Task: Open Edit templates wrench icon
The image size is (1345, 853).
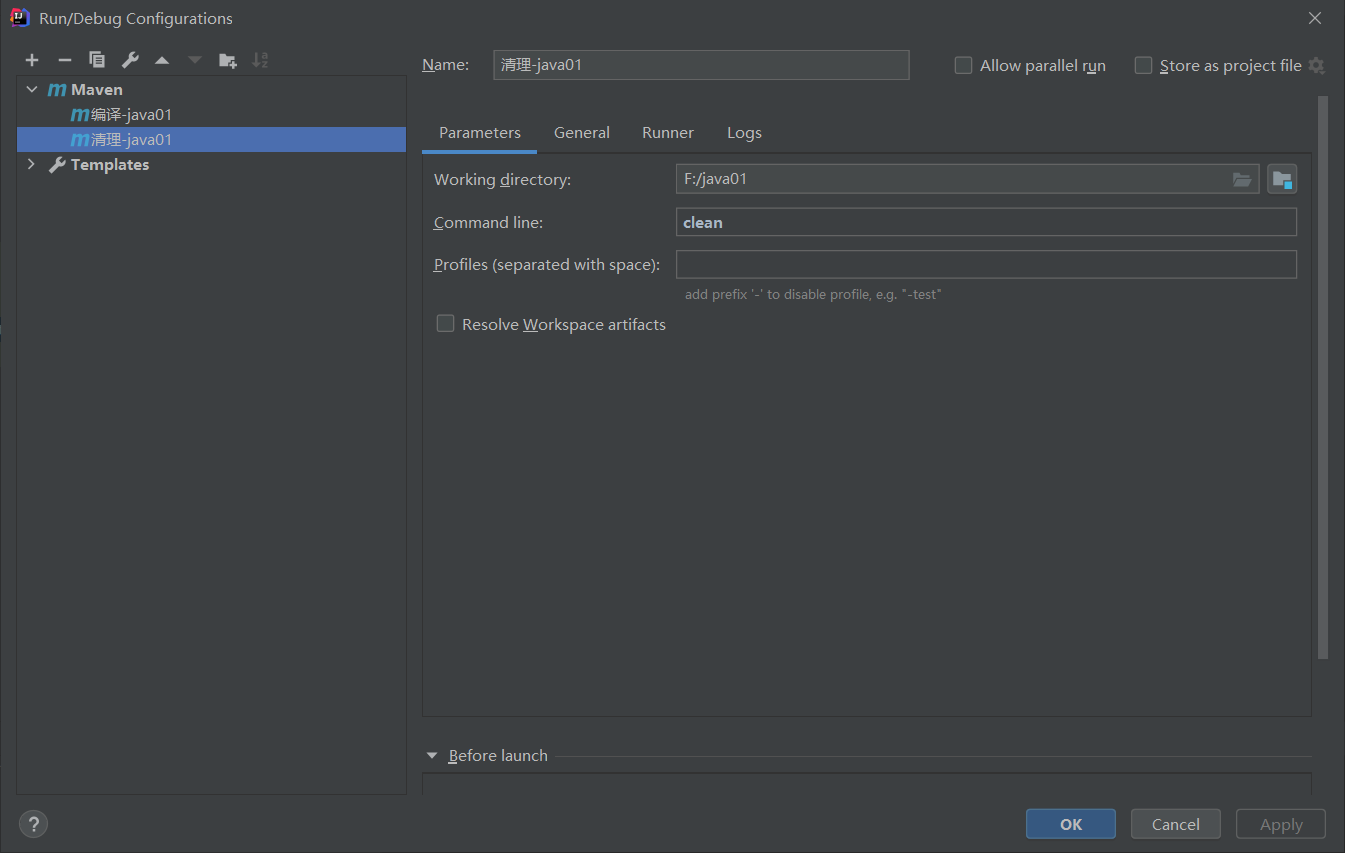Action: click(x=130, y=60)
